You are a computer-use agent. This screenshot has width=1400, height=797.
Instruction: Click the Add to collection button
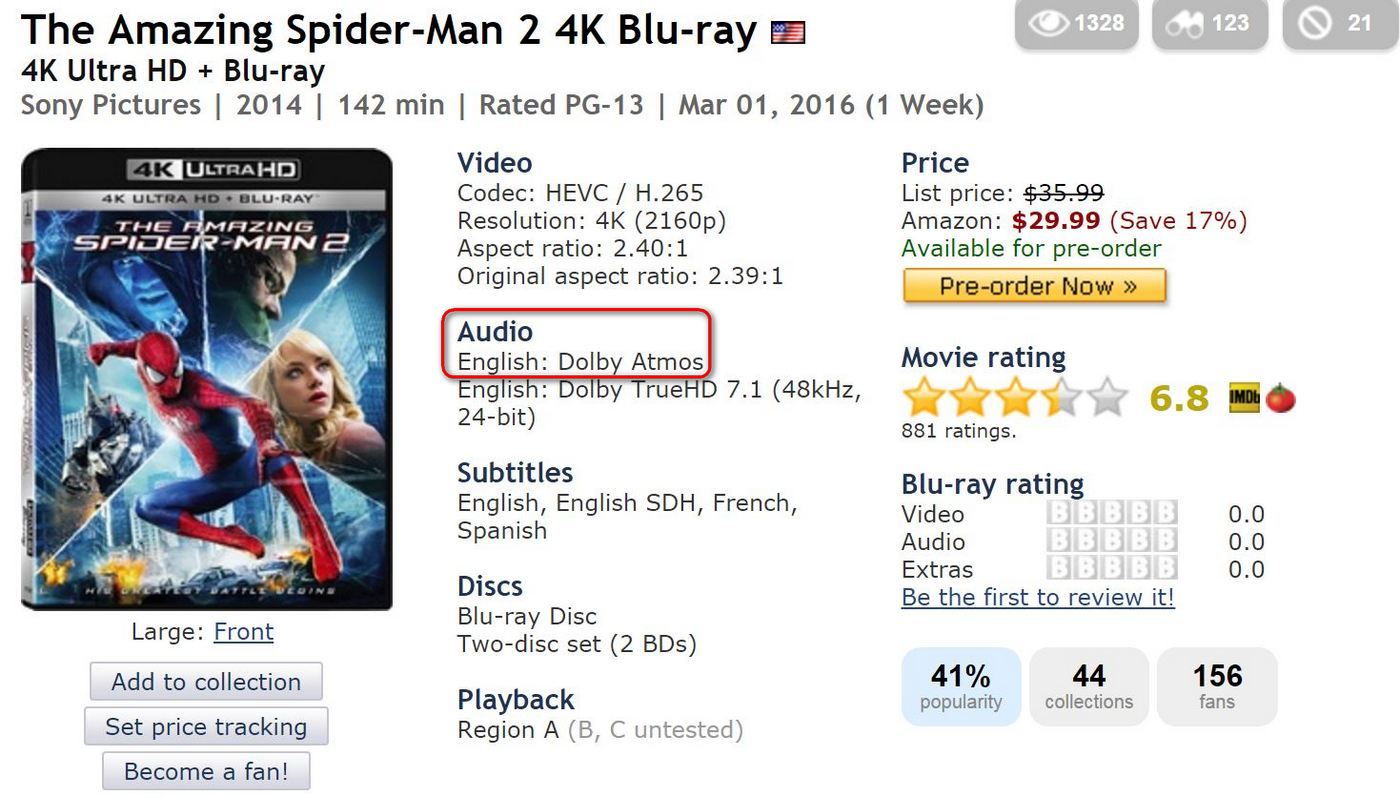pos(206,682)
